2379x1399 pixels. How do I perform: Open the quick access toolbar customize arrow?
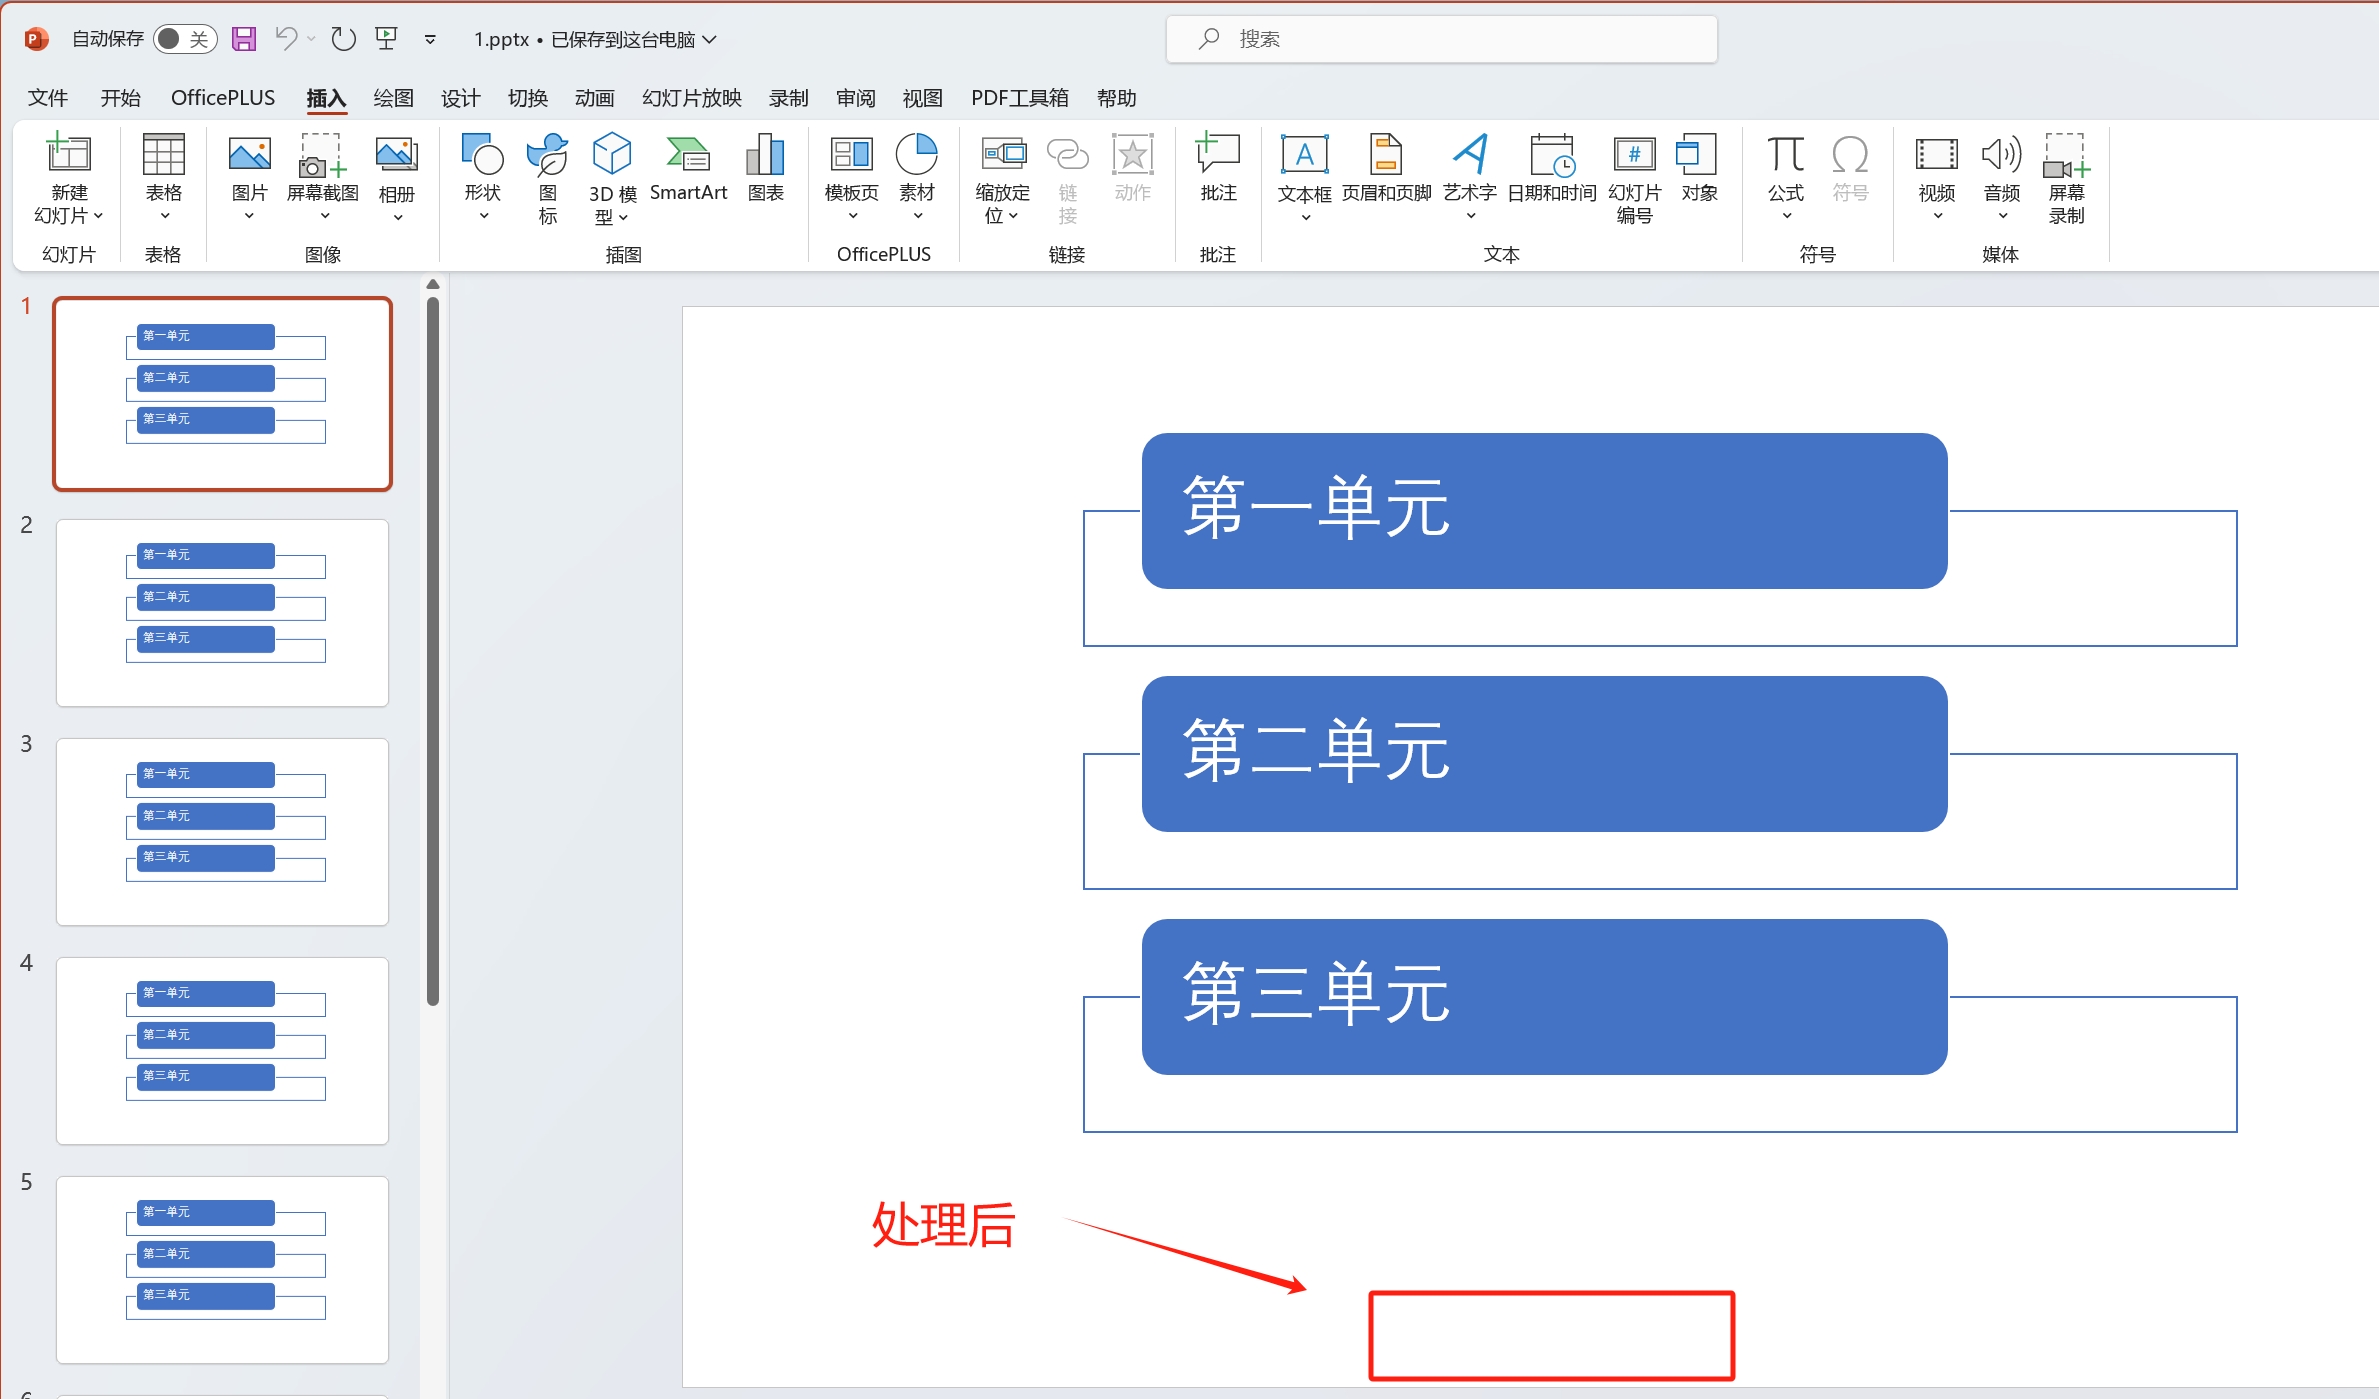pos(430,39)
